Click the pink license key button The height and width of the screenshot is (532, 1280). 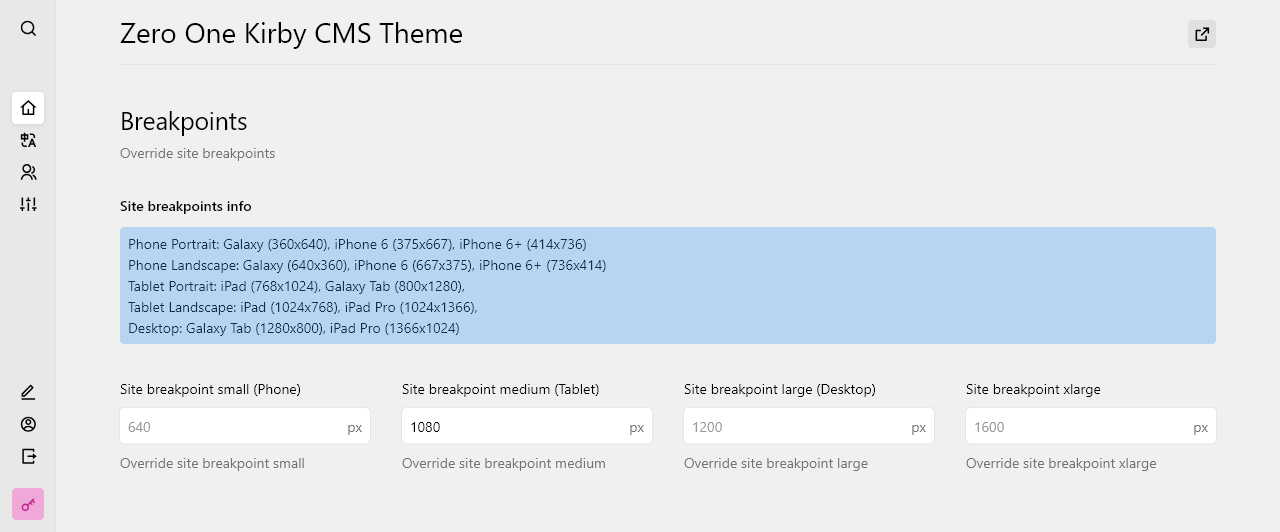point(28,504)
